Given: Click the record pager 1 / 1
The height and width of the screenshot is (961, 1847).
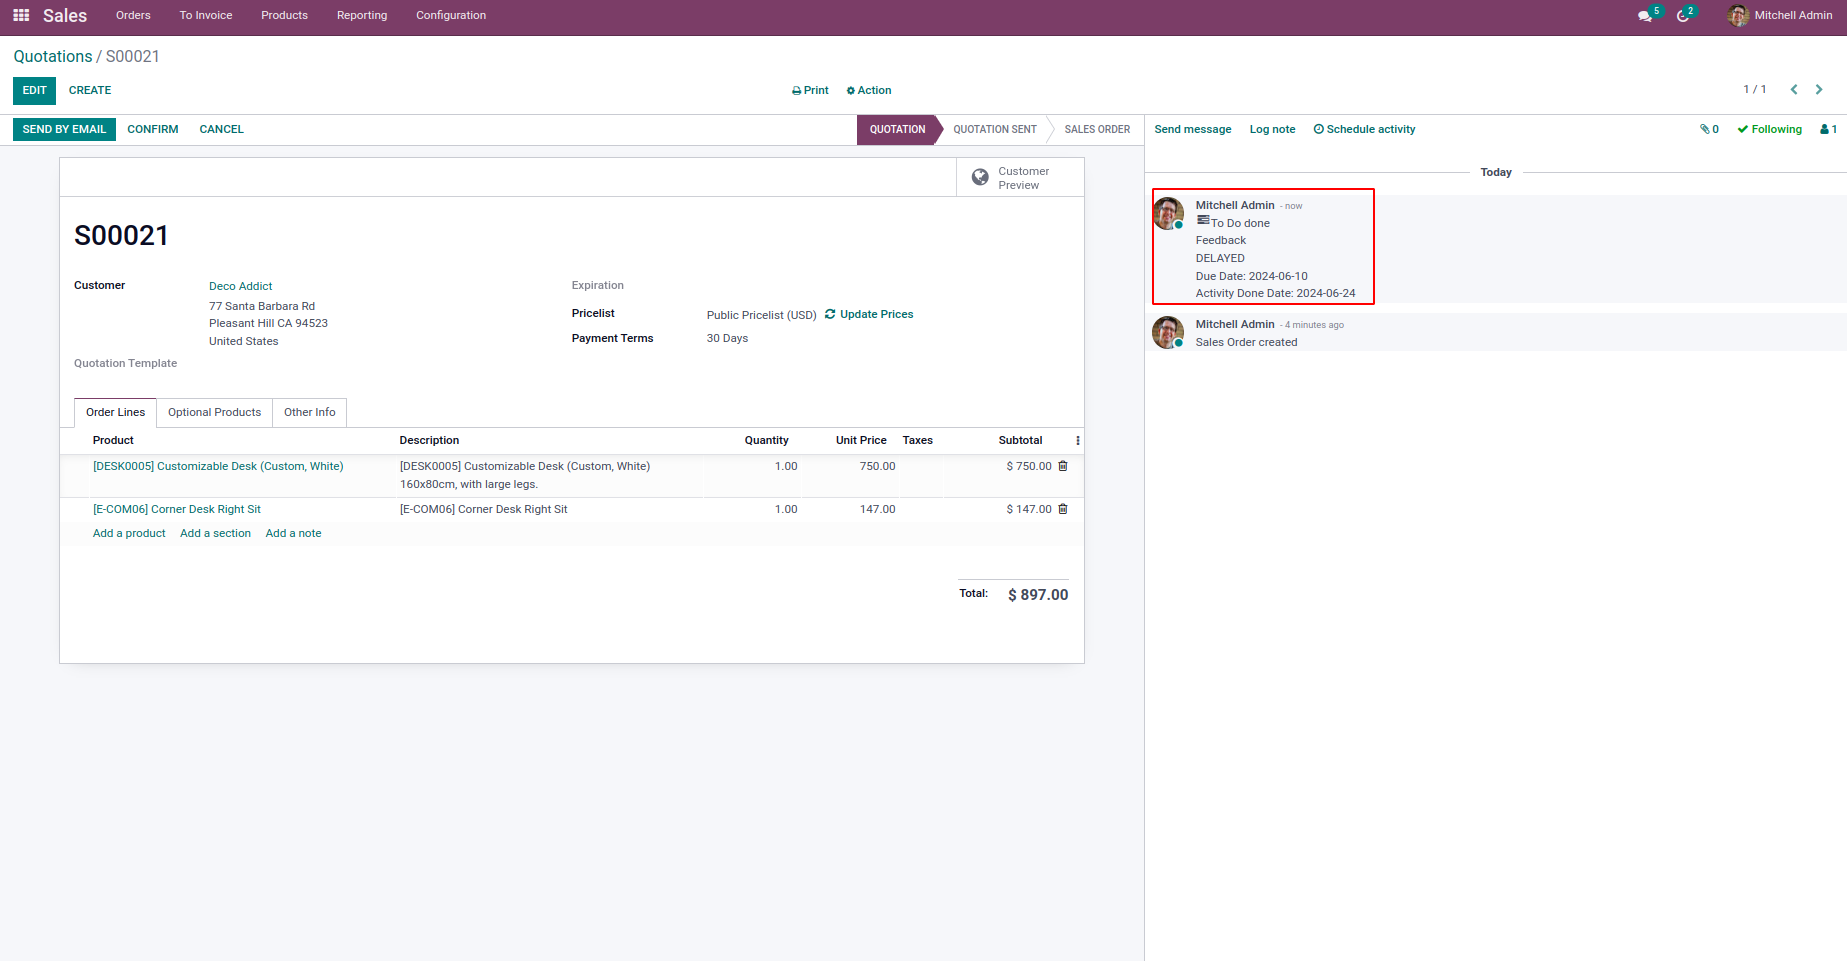Looking at the screenshot, I should tap(1755, 89).
